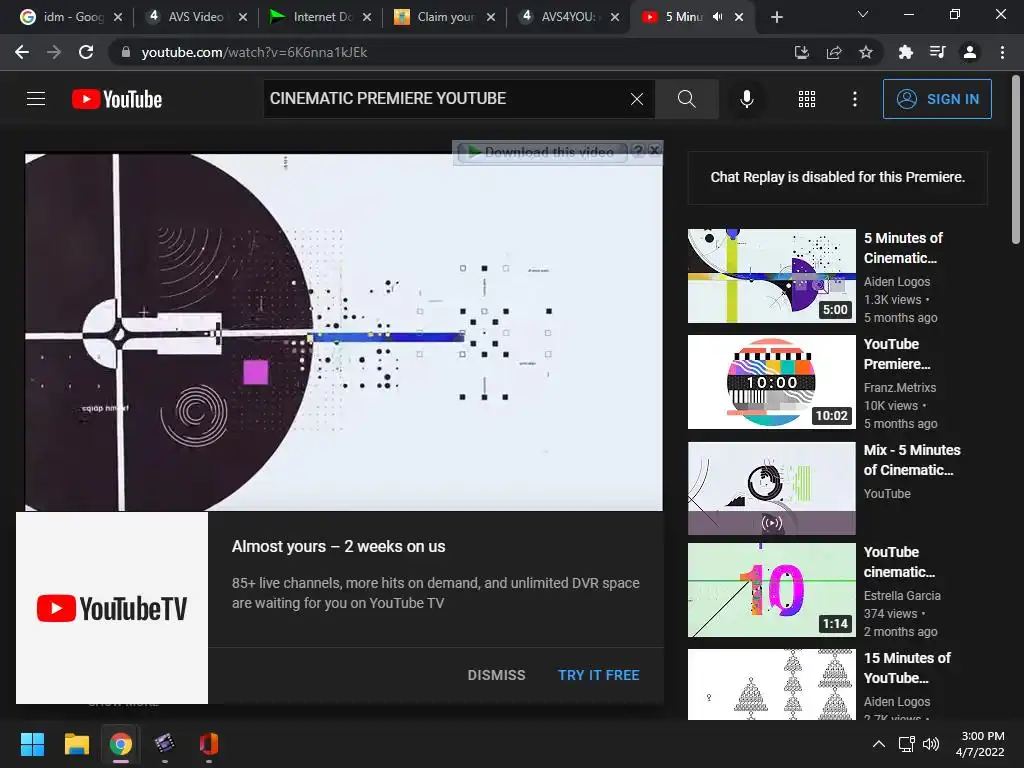
Task: Clear the search box text with X
Action: [x=637, y=99]
